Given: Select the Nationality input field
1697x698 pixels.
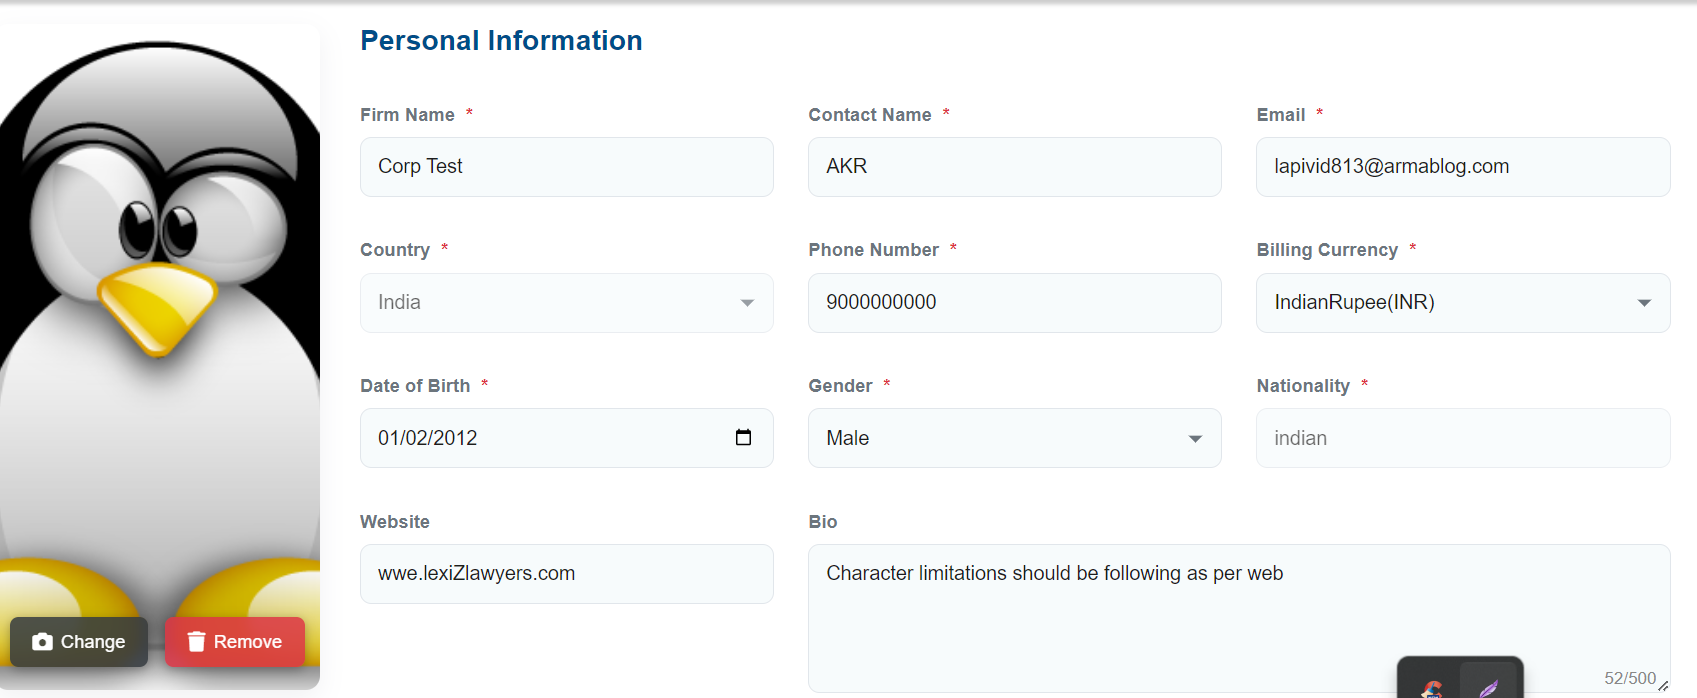Looking at the screenshot, I should [1462, 439].
